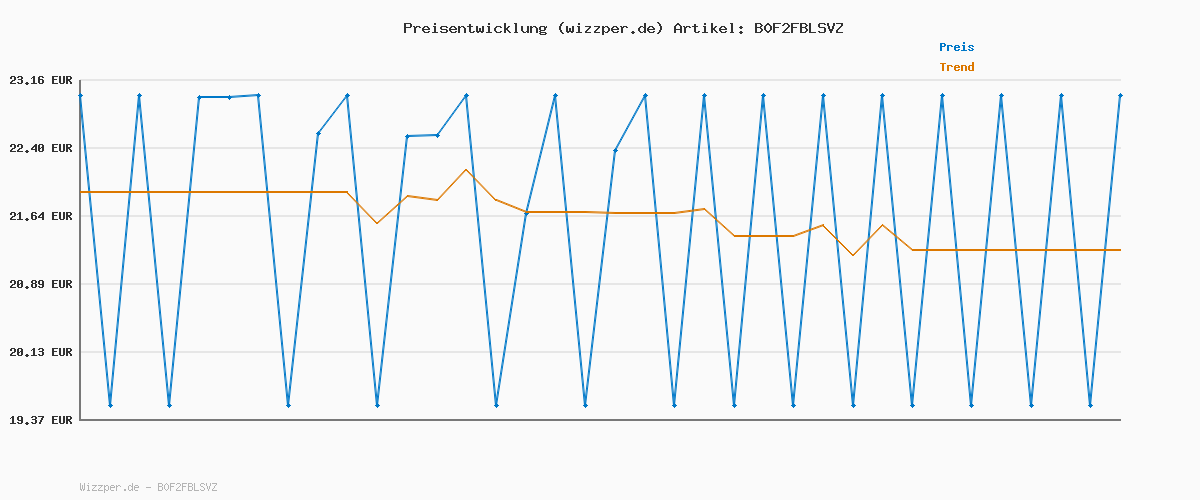Click the first dip in the orange trend line

point(377,223)
